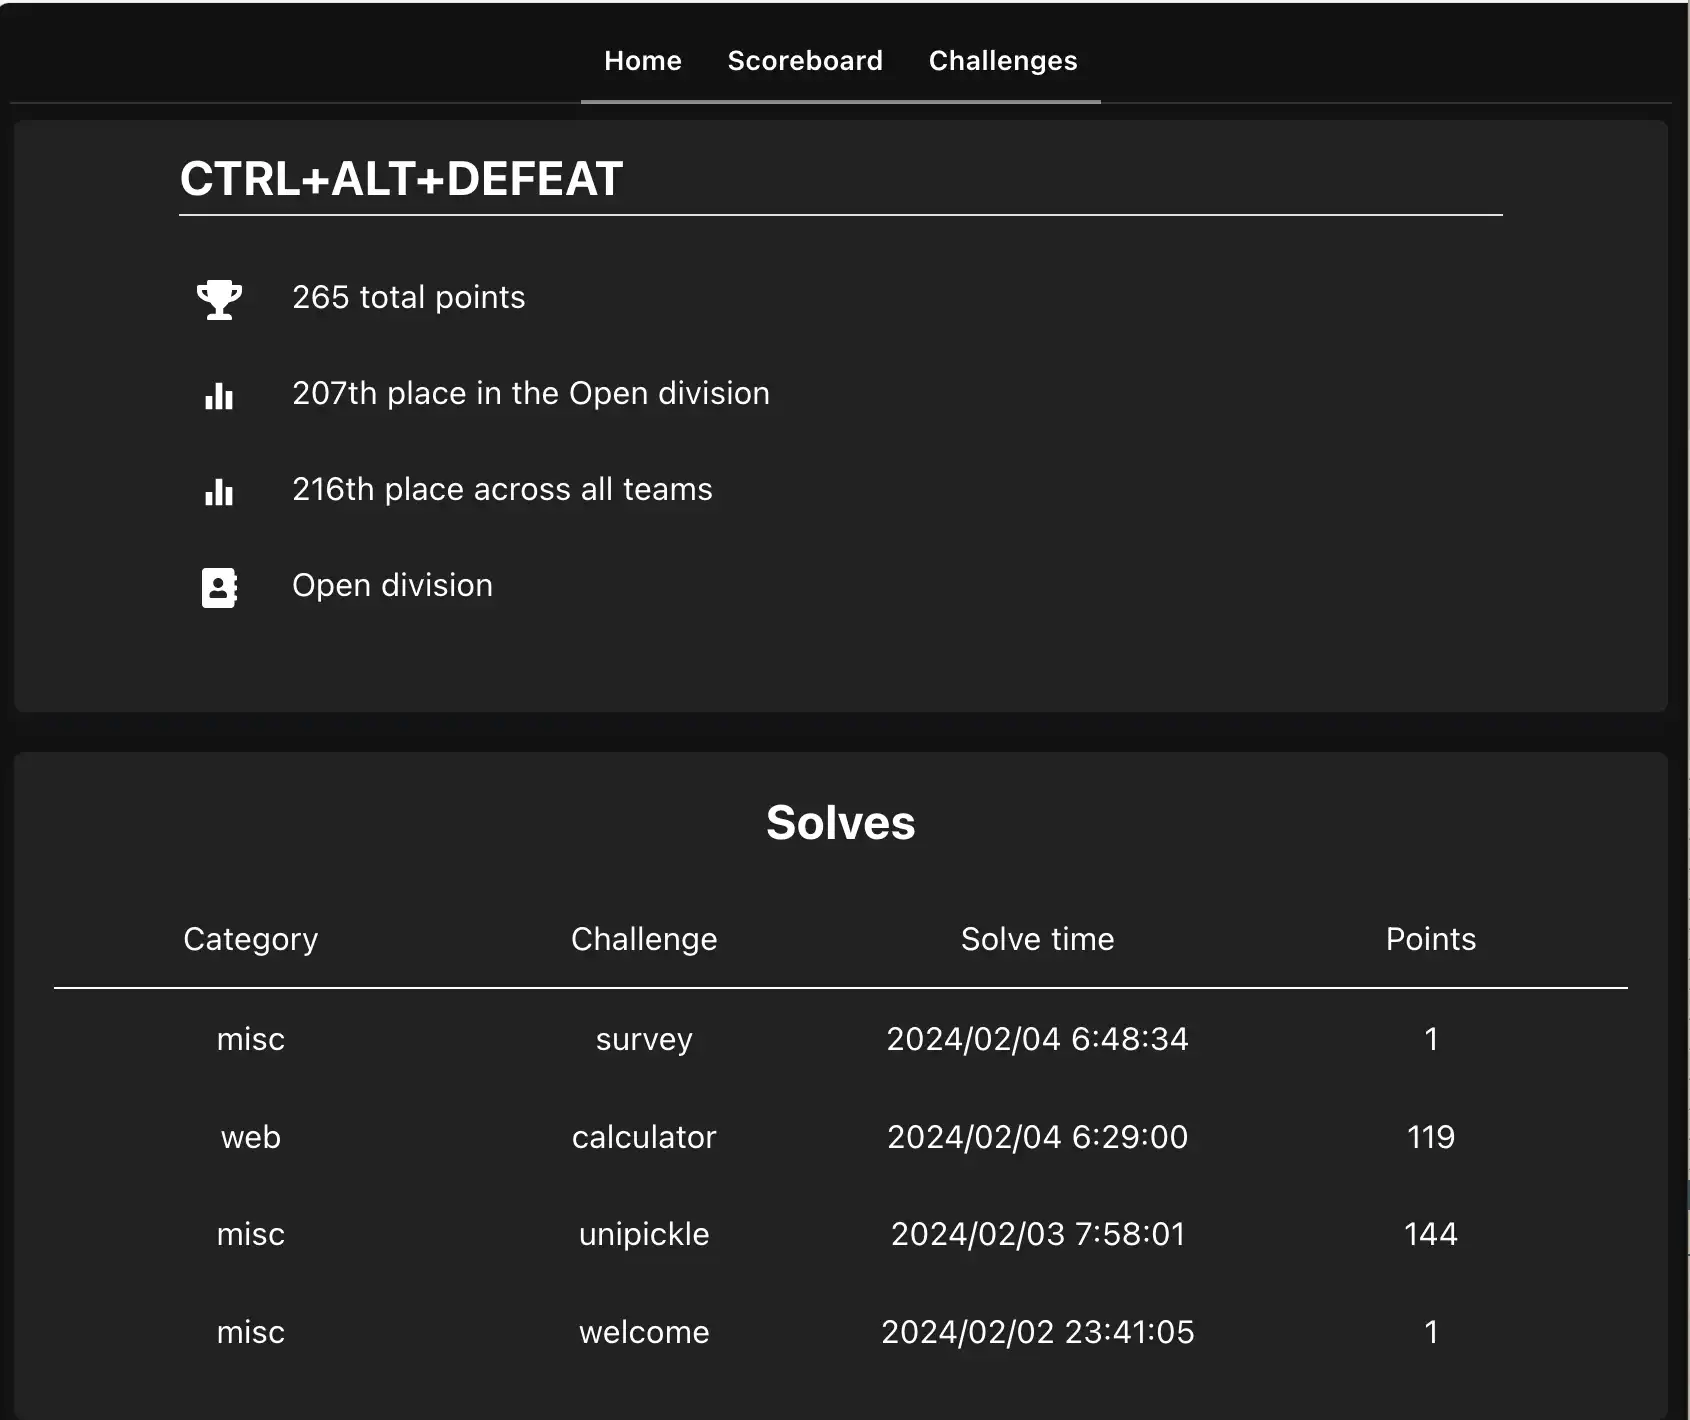Open the Home tab
The height and width of the screenshot is (1420, 1690).
[x=643, y=61]
